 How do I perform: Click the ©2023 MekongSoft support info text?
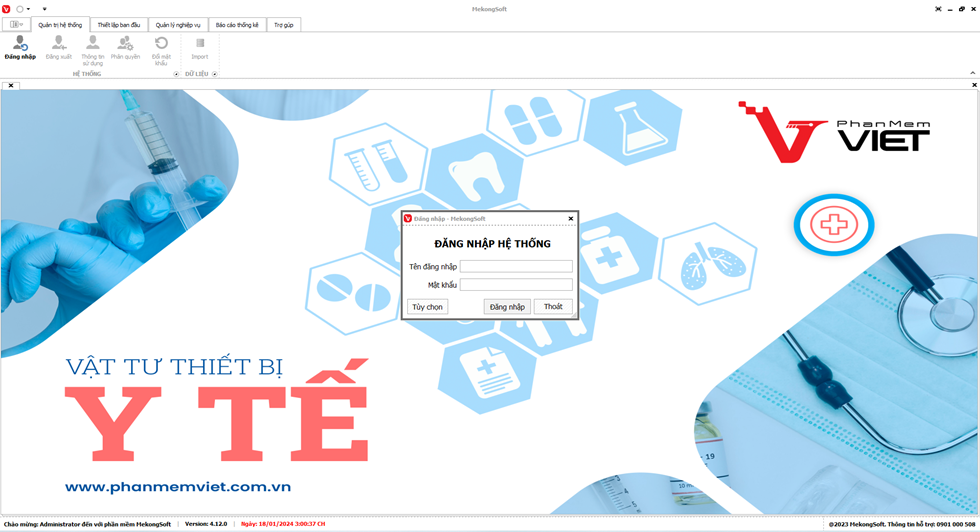pyautogui.click(x=902, y=524)
